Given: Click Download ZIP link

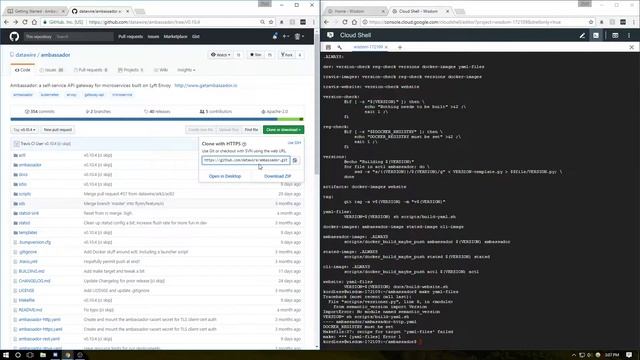Looking at the screenshot, I should point(278,176).
